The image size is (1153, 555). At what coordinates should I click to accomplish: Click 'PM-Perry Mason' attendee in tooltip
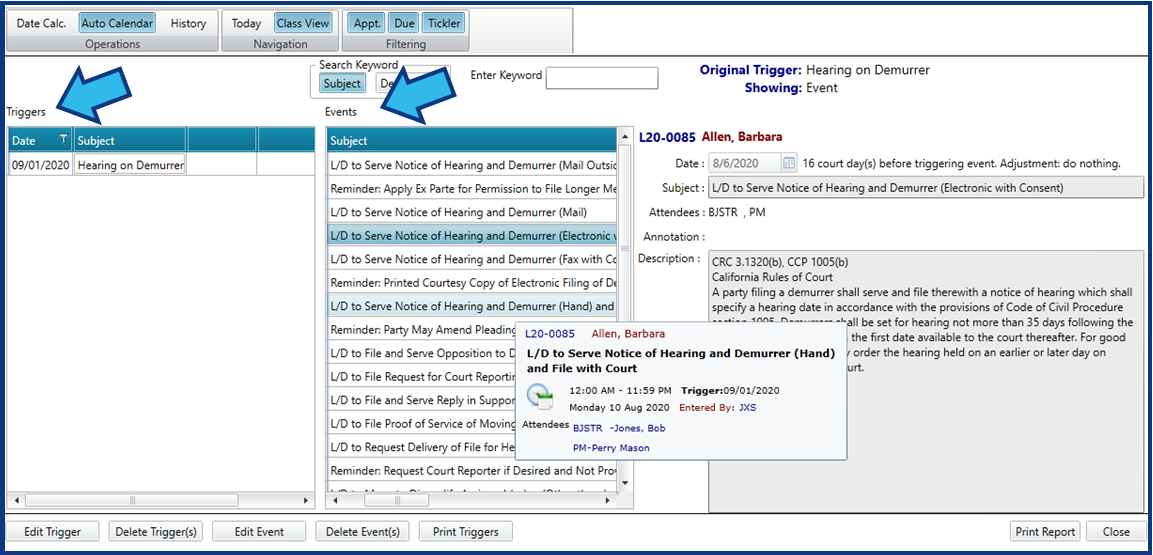coord(611,448)
